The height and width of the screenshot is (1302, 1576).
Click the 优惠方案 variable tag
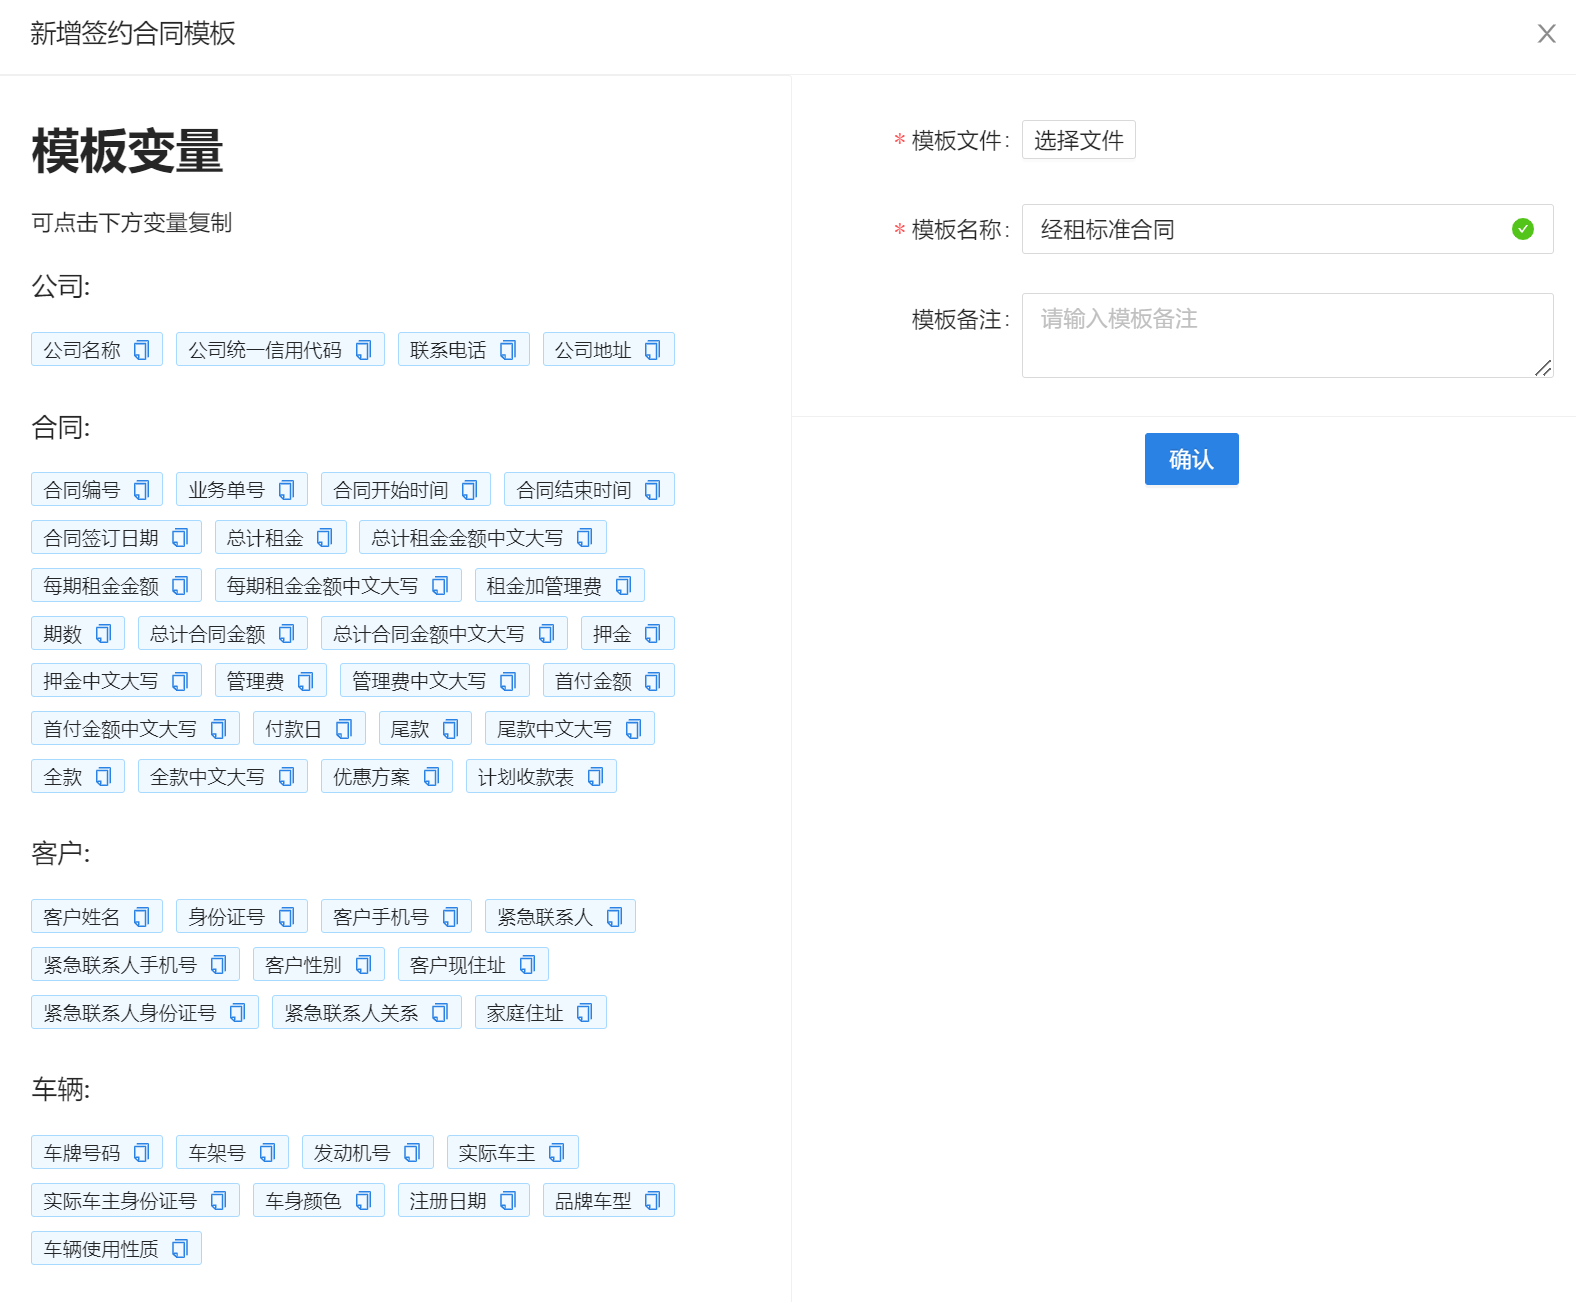pyautogui.click(x=372, y=777)
